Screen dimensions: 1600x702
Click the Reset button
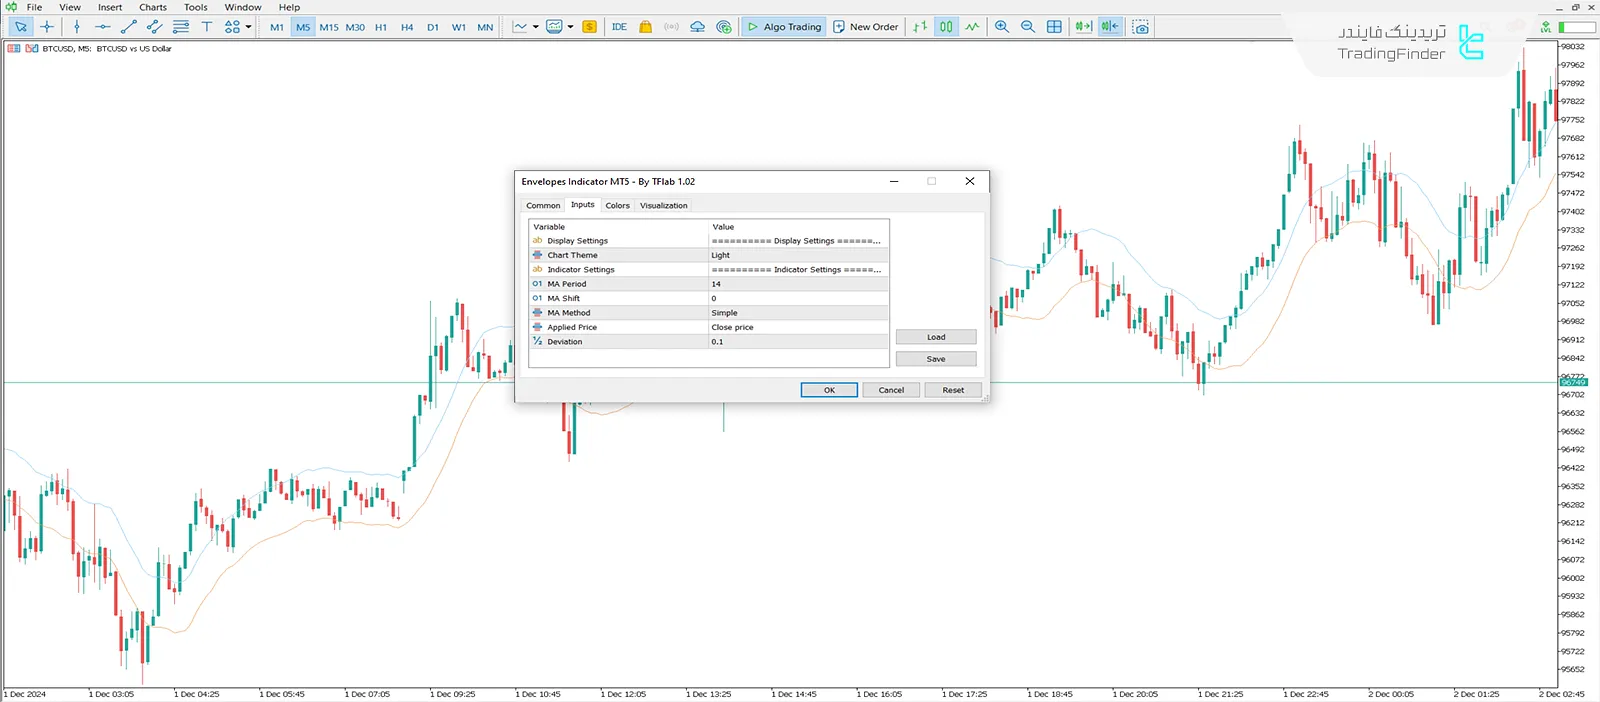click(952, 390)
